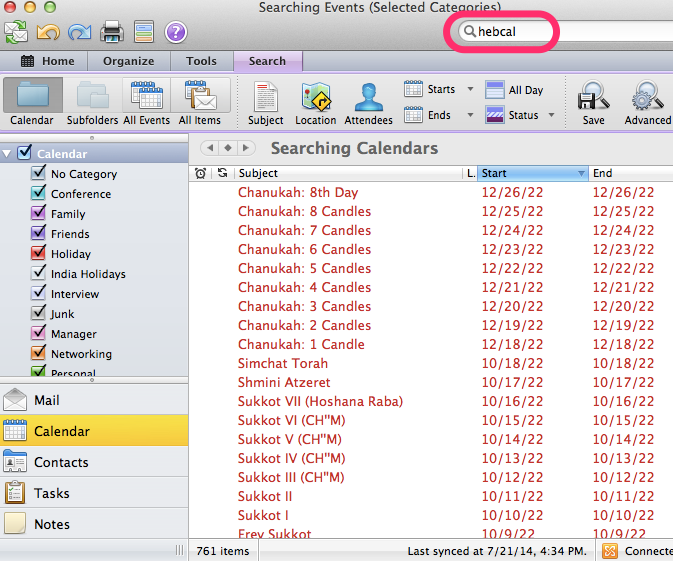Open the Ends date dropdown
This screenshot has height=561, width=673.
(x=470, y=115)
